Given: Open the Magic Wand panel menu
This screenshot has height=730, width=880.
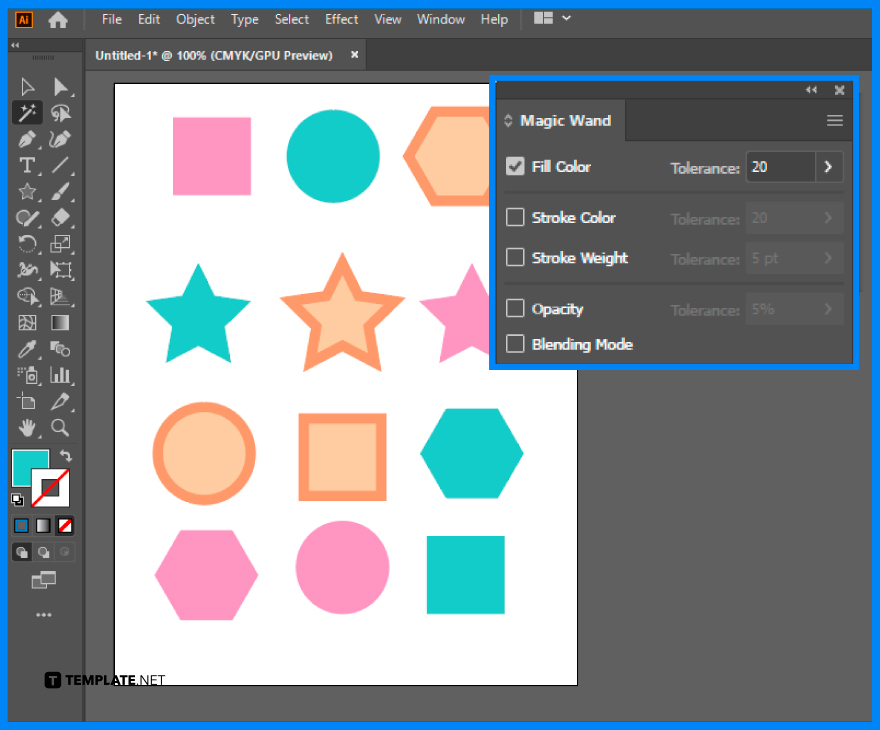Looking at the screenshot, I should pos(835,120).
